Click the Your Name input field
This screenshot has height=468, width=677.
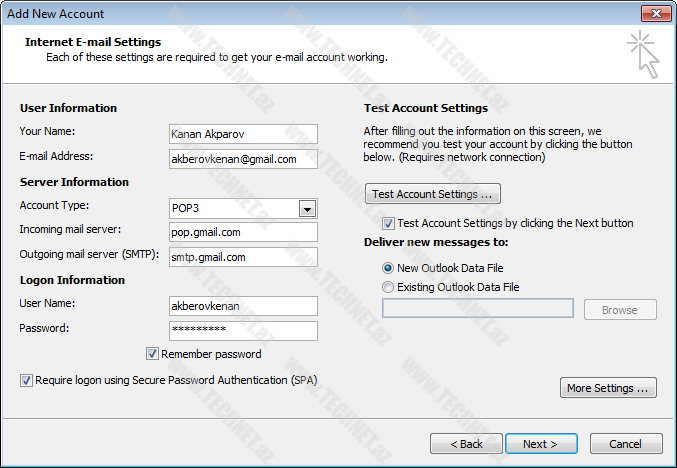coord(243,134)
